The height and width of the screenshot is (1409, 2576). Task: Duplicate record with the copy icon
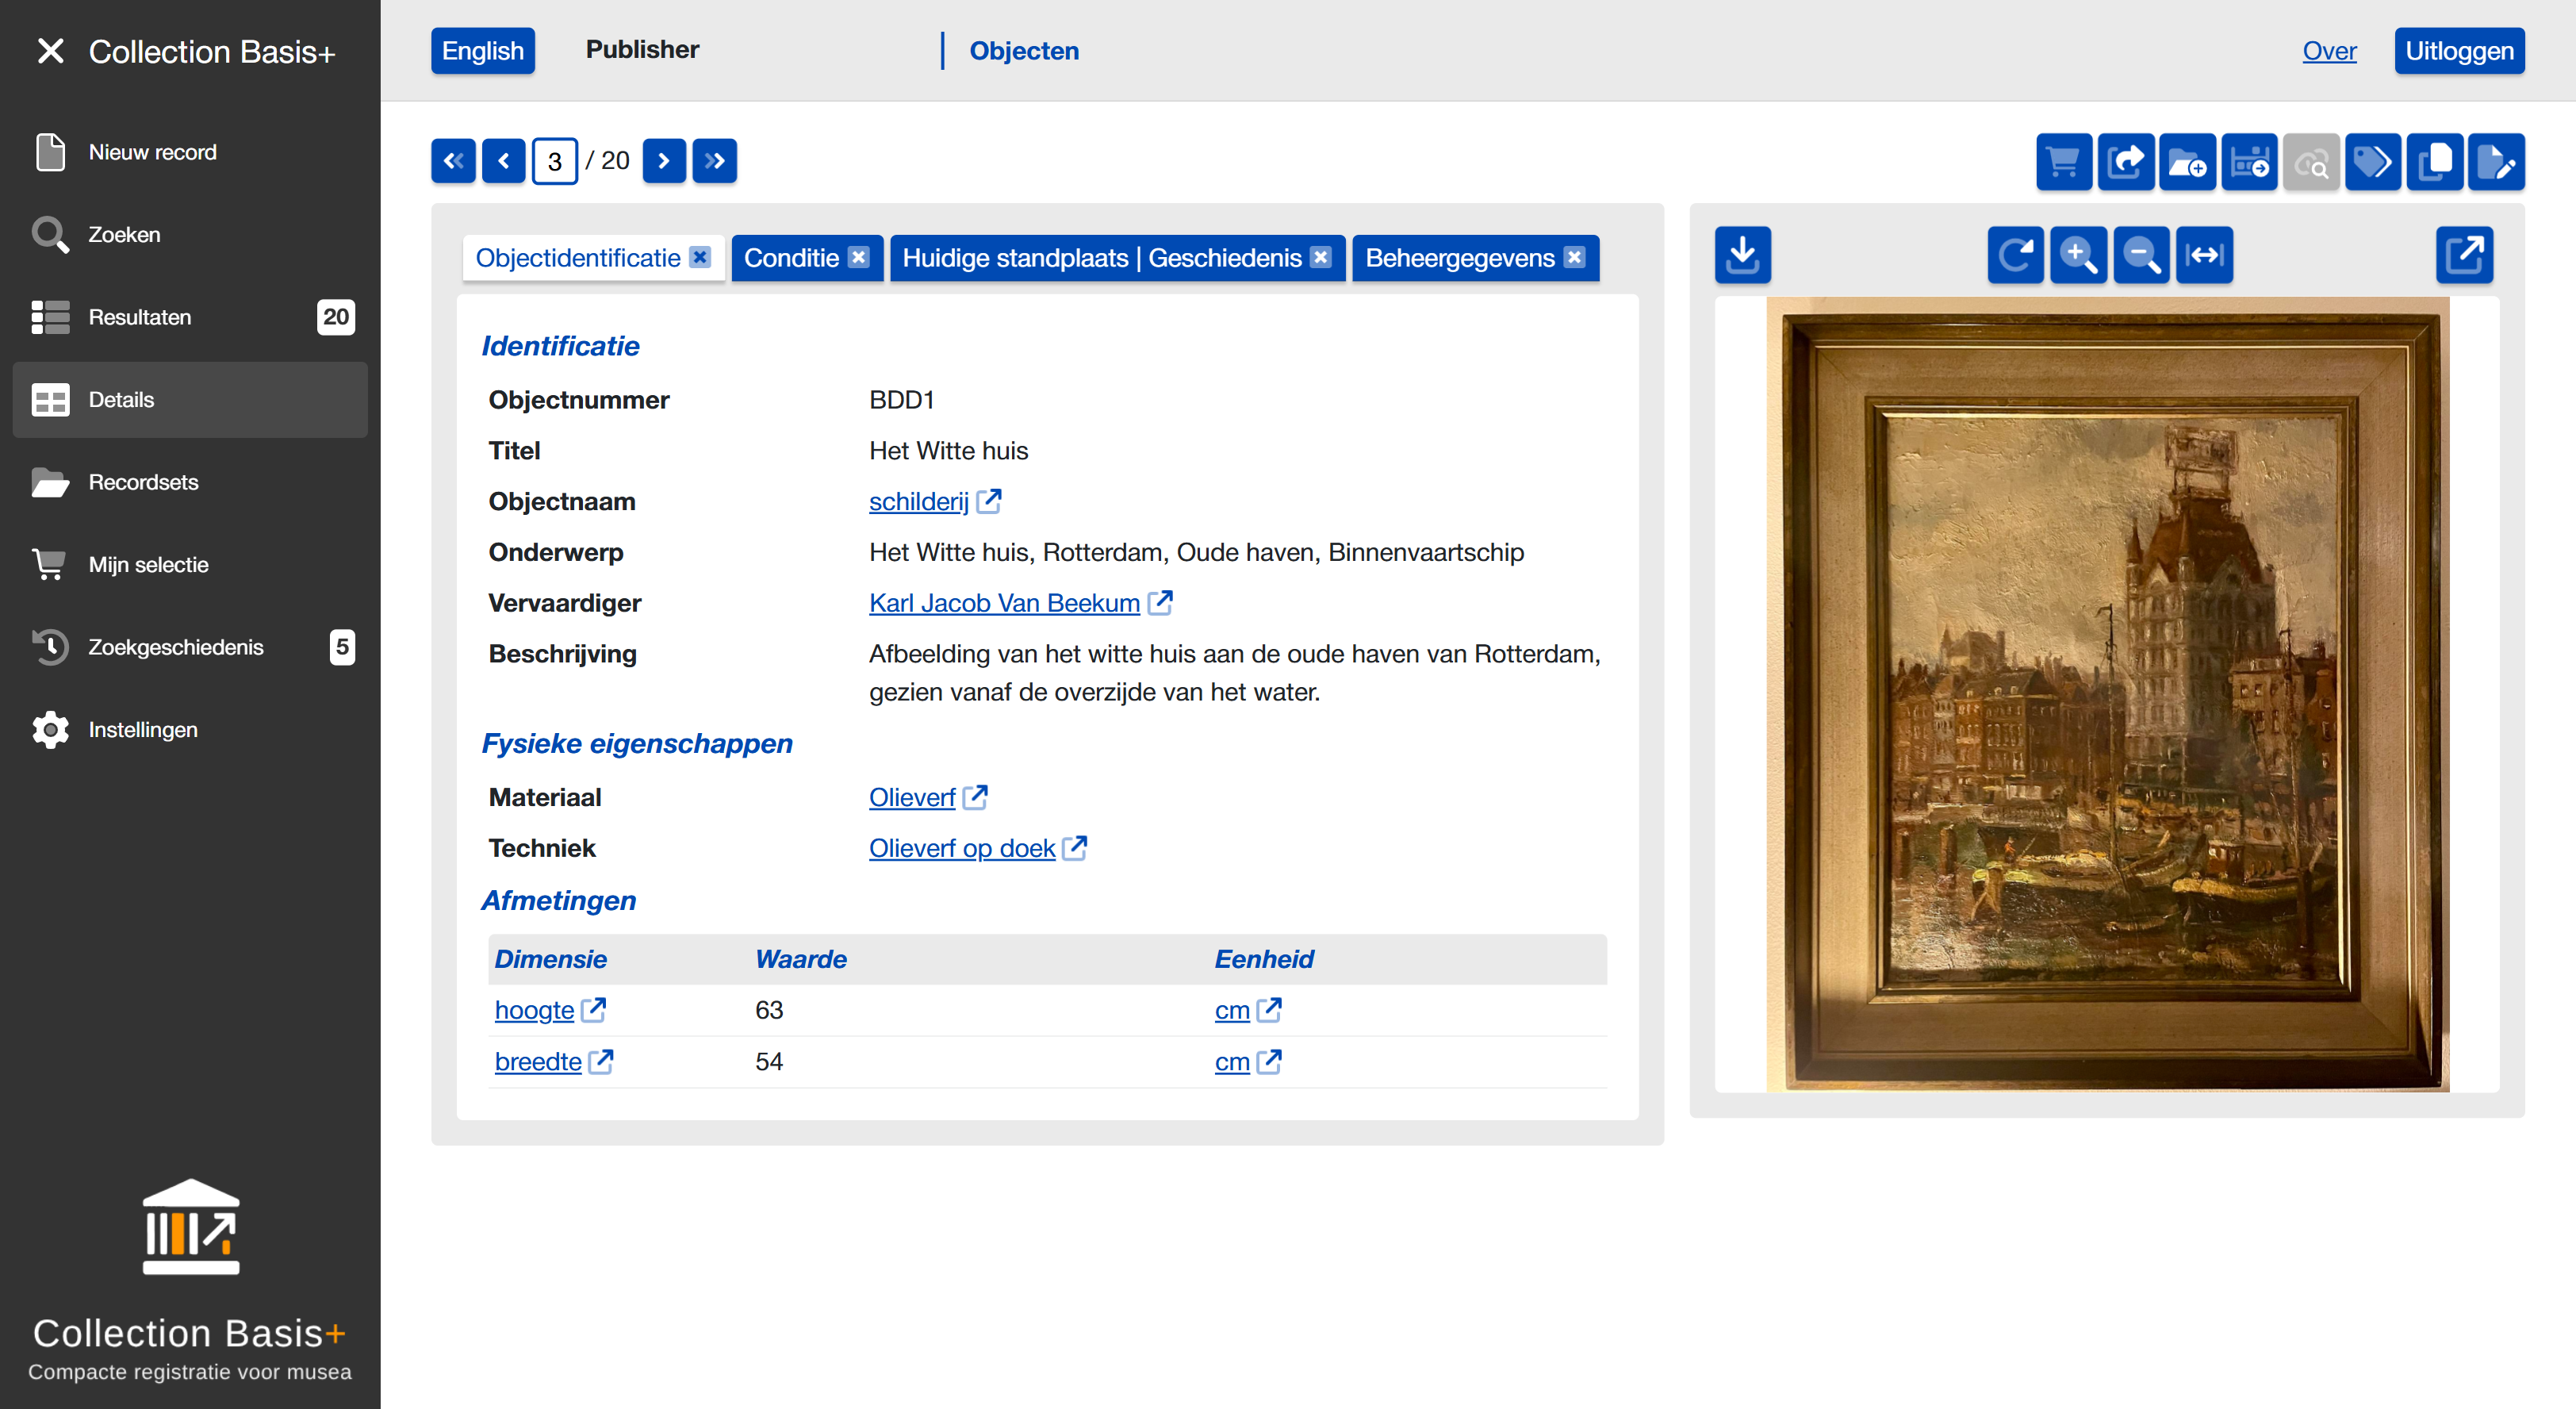tap(2434, 162)
